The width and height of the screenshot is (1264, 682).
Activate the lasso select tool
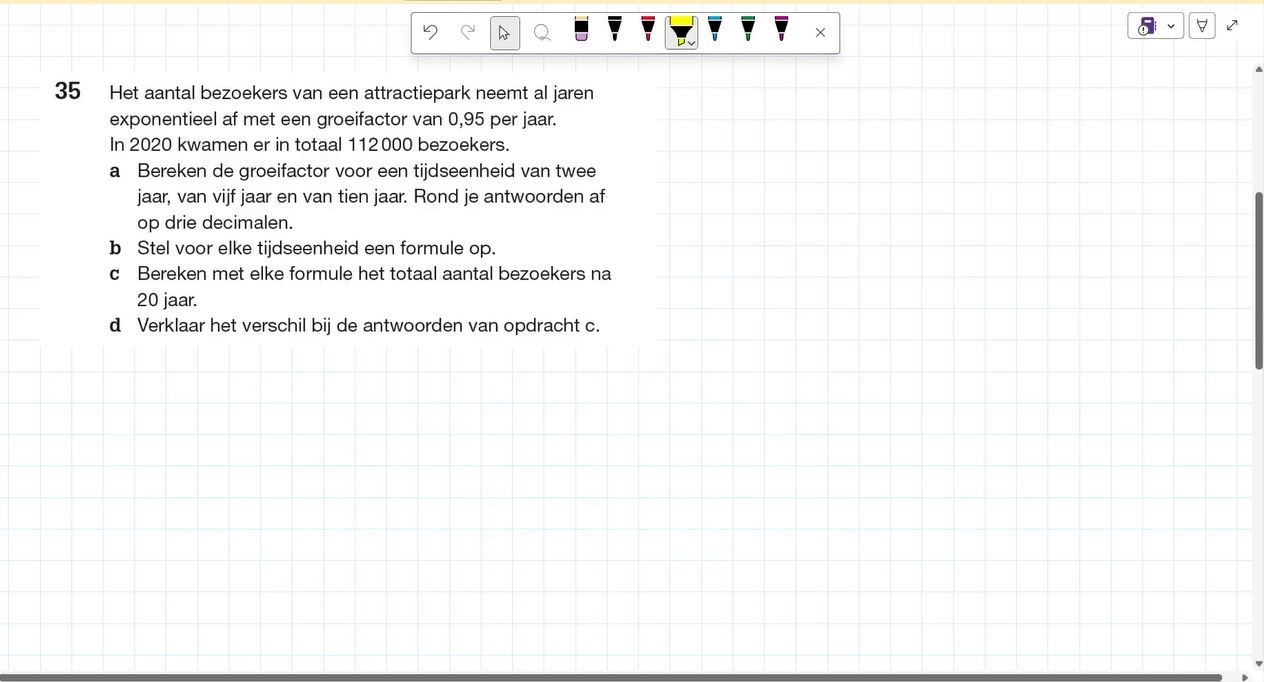coord(542,32)
